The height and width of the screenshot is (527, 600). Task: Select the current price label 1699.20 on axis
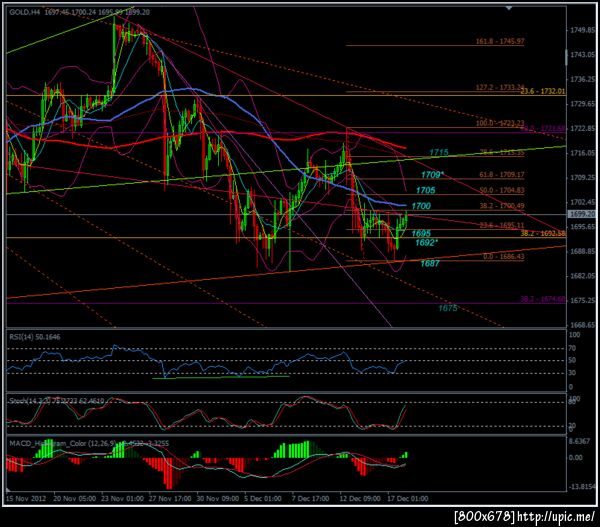click(x=583, y=214)
